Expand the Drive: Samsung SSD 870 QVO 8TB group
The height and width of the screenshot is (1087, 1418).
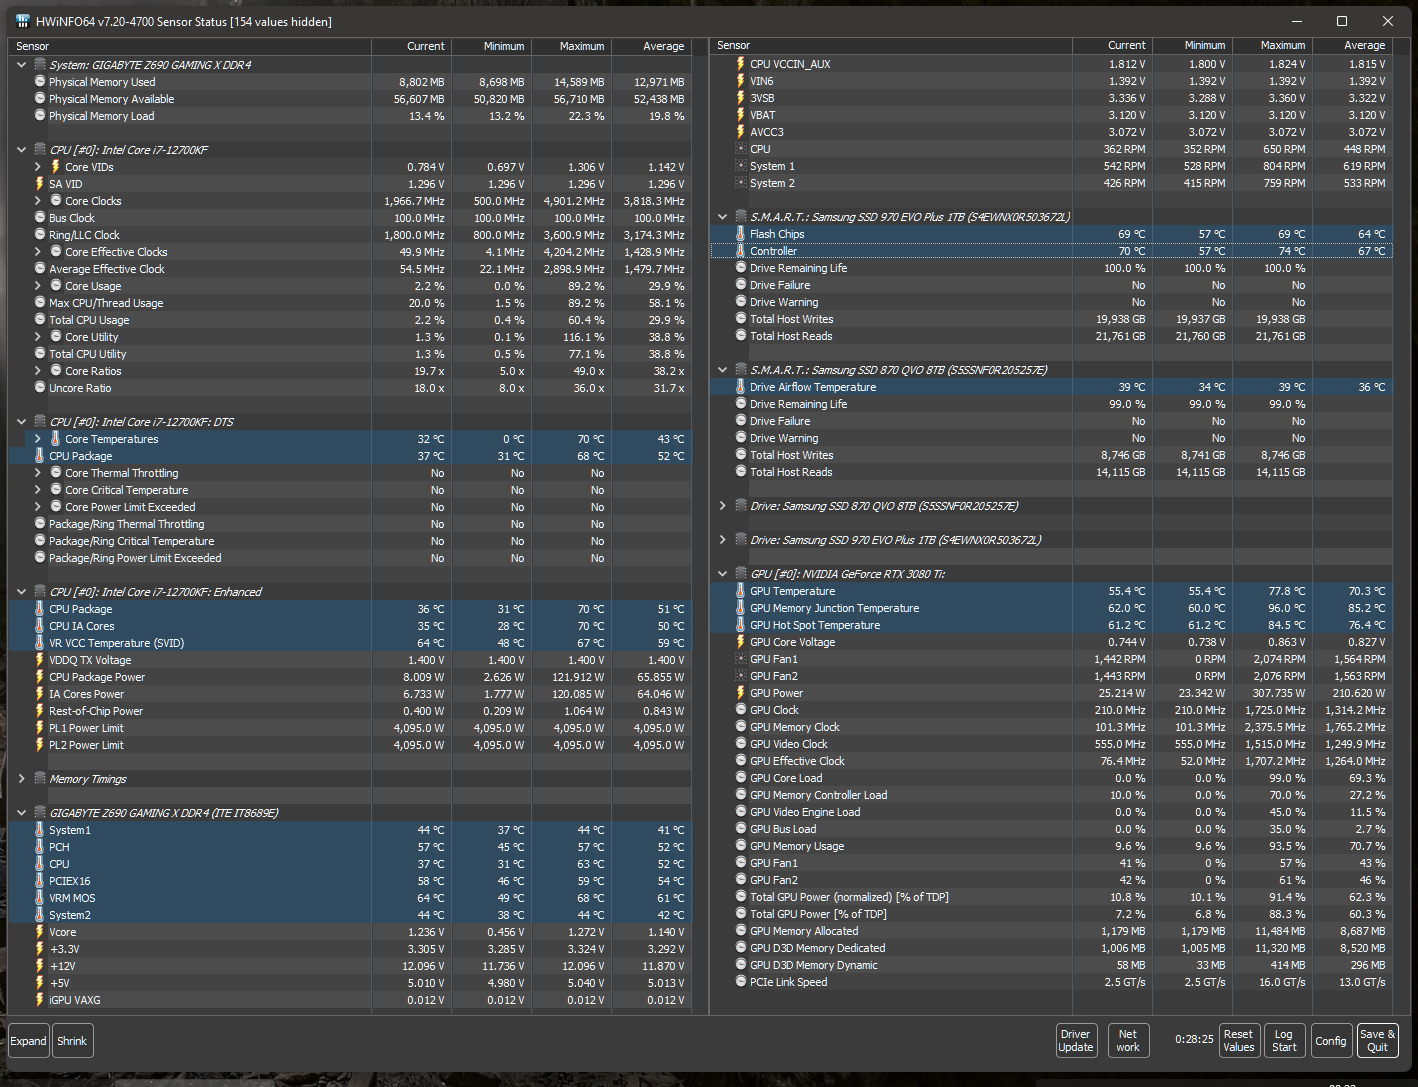click(723, 506)
